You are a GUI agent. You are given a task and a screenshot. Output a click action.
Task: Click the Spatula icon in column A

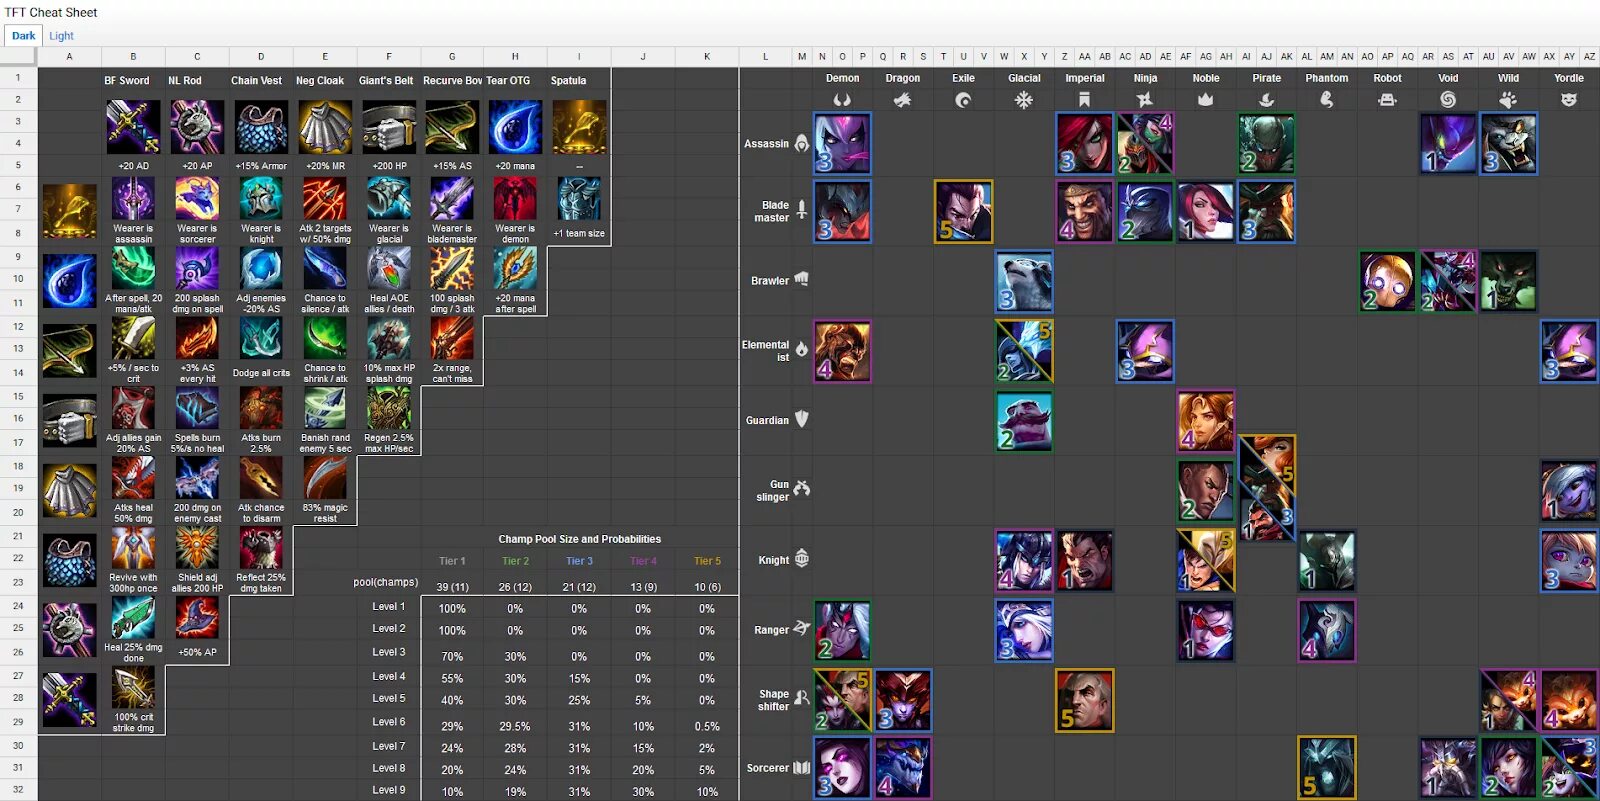pyautogui.click(x=69, y=210)
